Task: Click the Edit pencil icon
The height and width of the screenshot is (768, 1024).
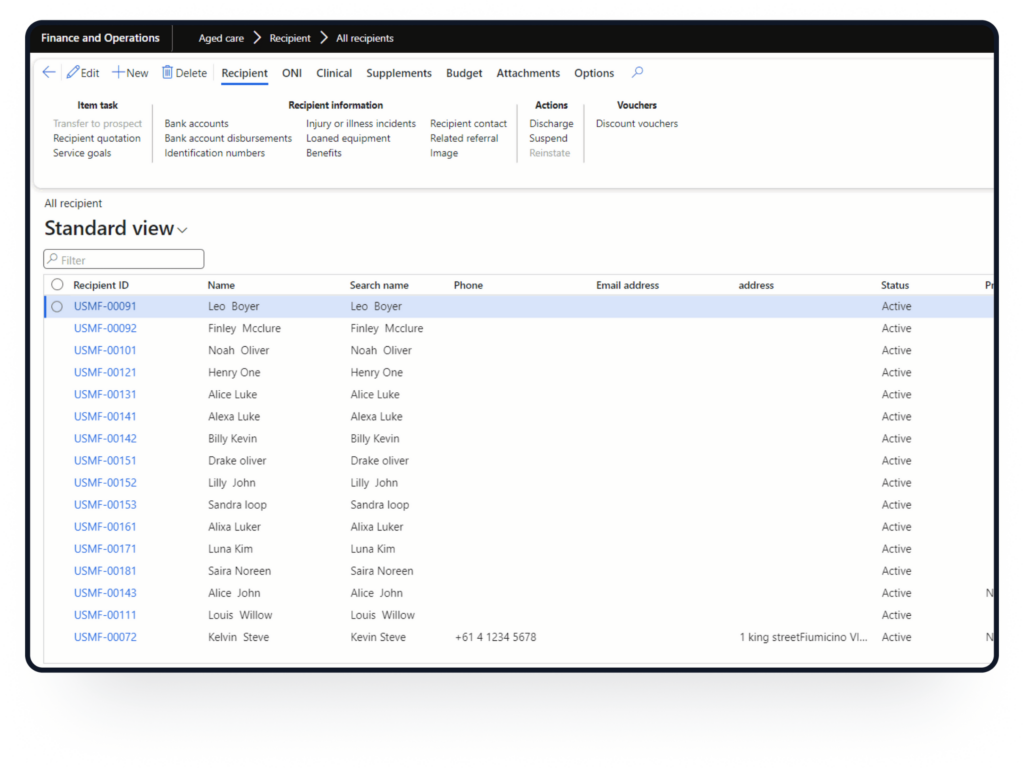Action: point(72,72)
